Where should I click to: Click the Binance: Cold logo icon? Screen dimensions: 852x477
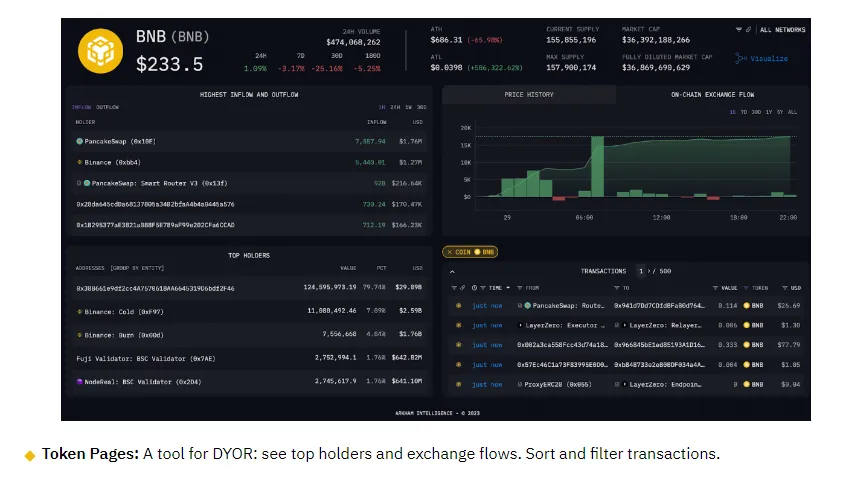79,312
